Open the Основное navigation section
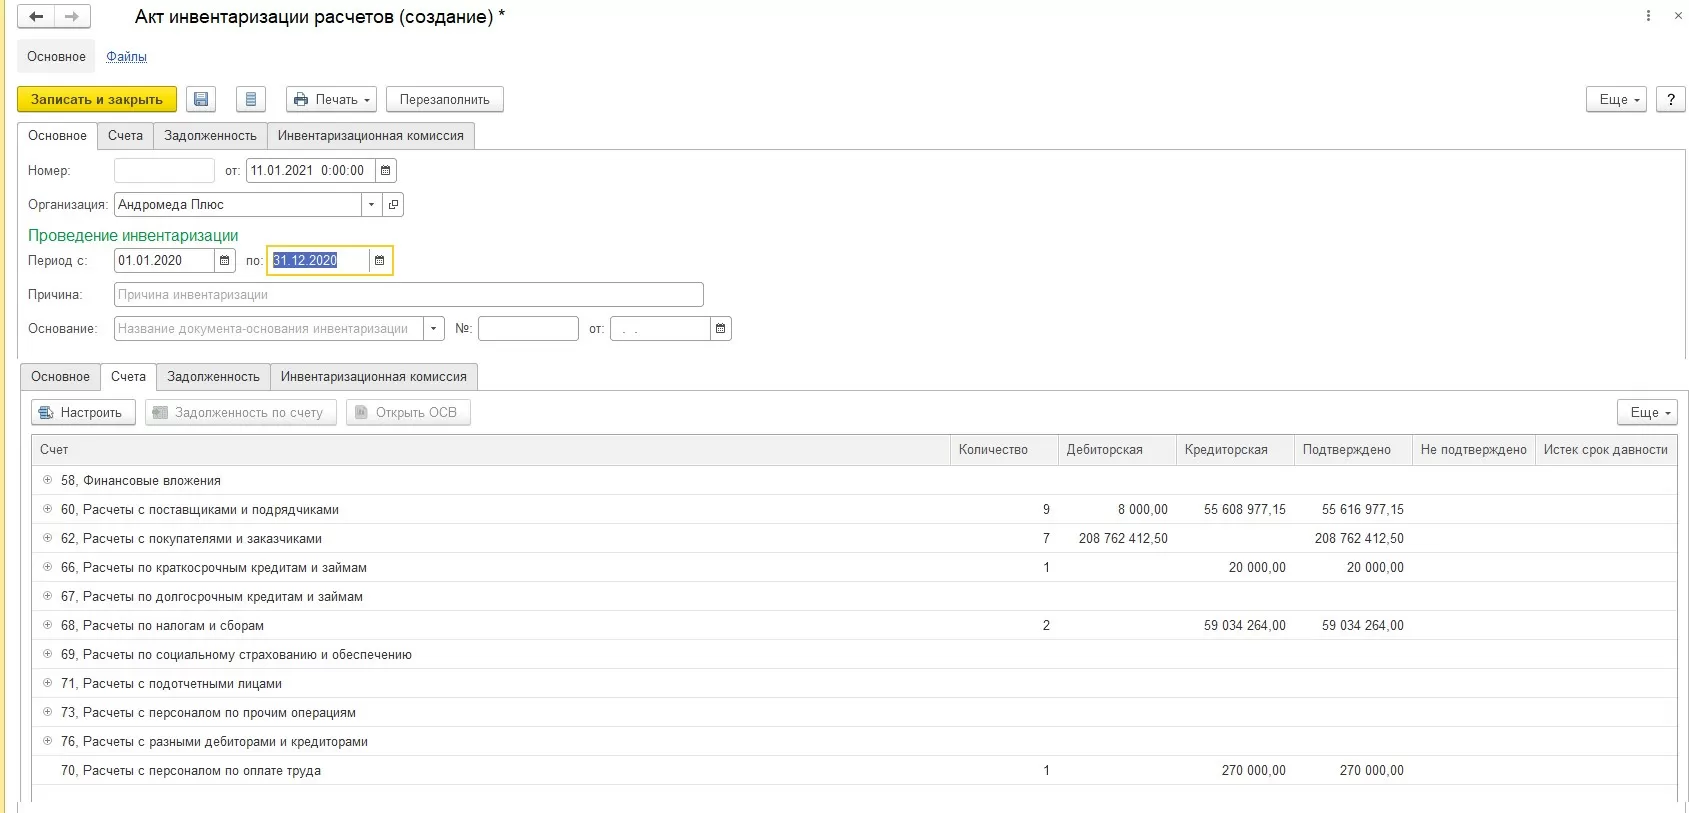The width and height of the screenshot is (1689, 813). tap(56, 57)
